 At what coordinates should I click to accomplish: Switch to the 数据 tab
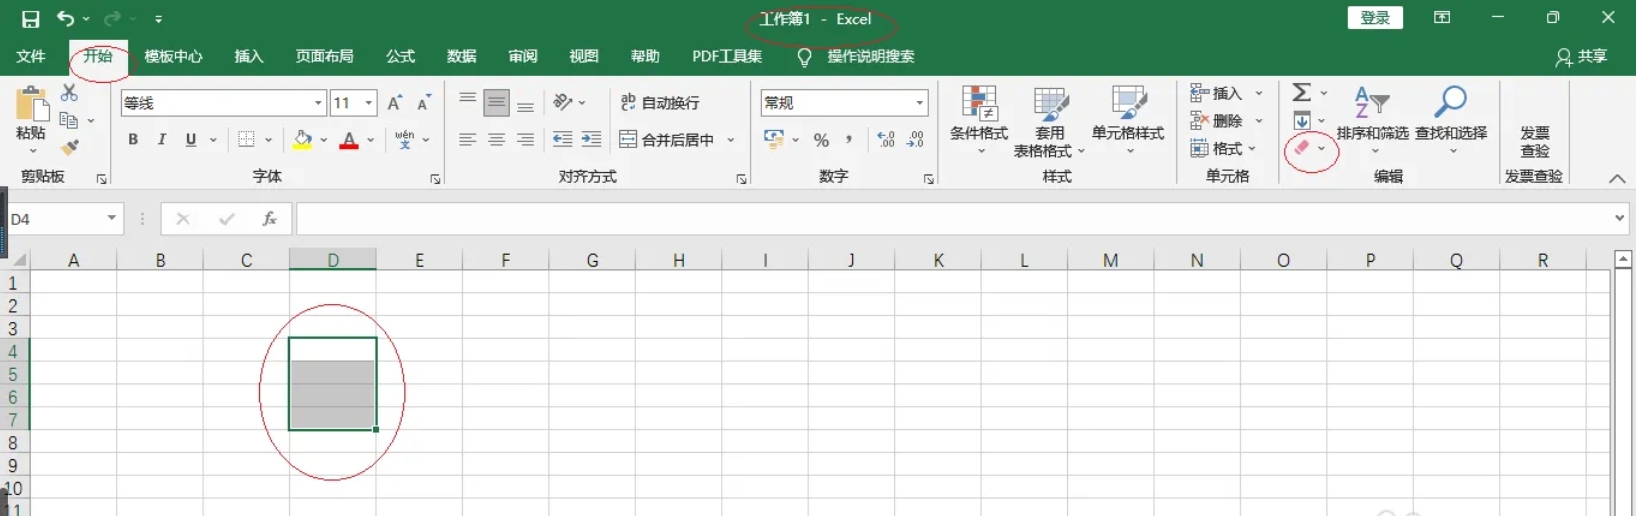coord(462,57)
